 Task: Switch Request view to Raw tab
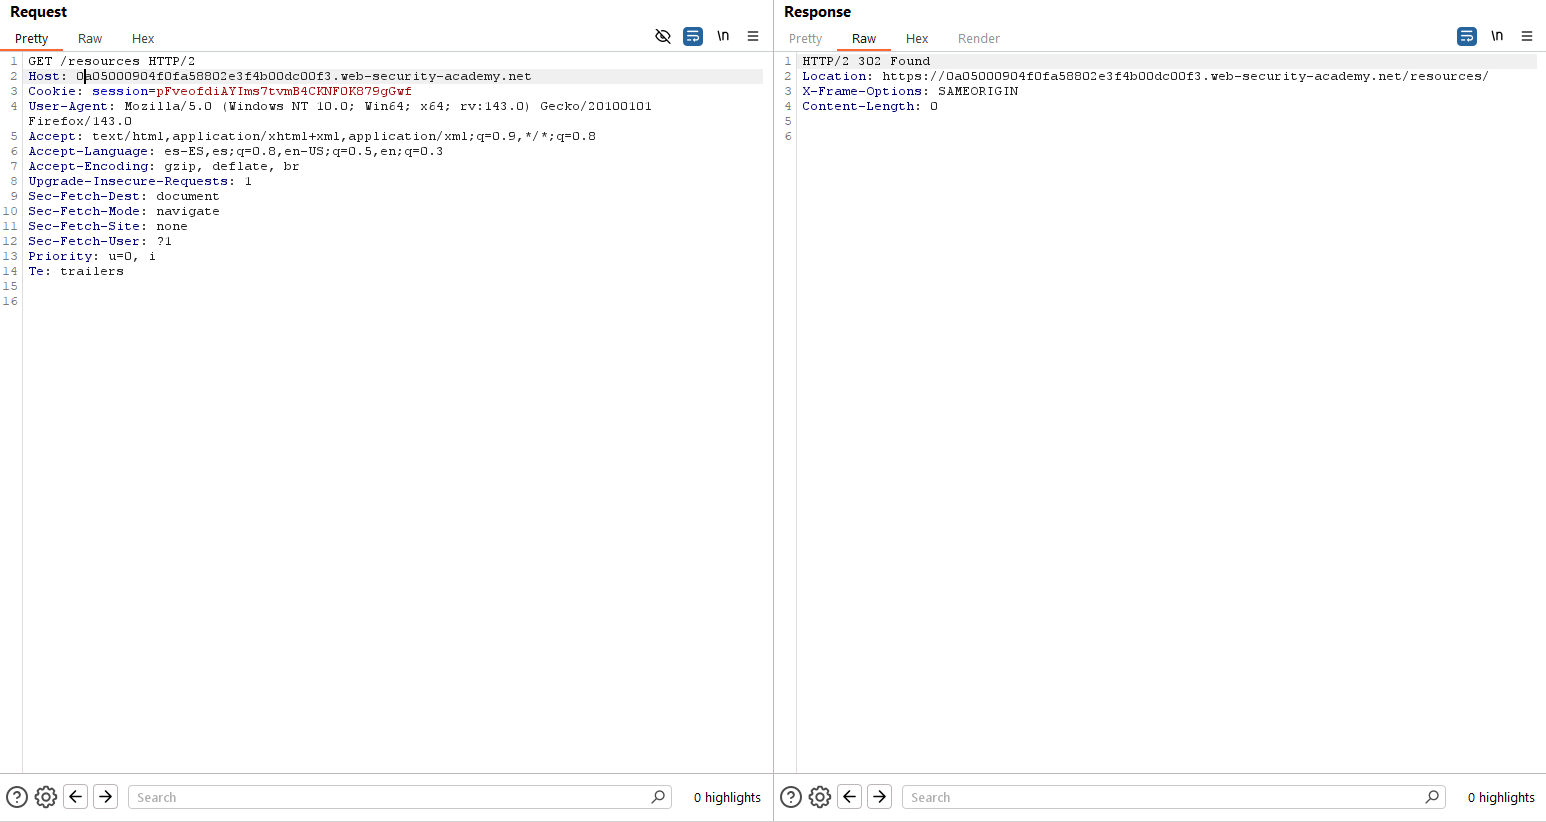tap(90, 39)
